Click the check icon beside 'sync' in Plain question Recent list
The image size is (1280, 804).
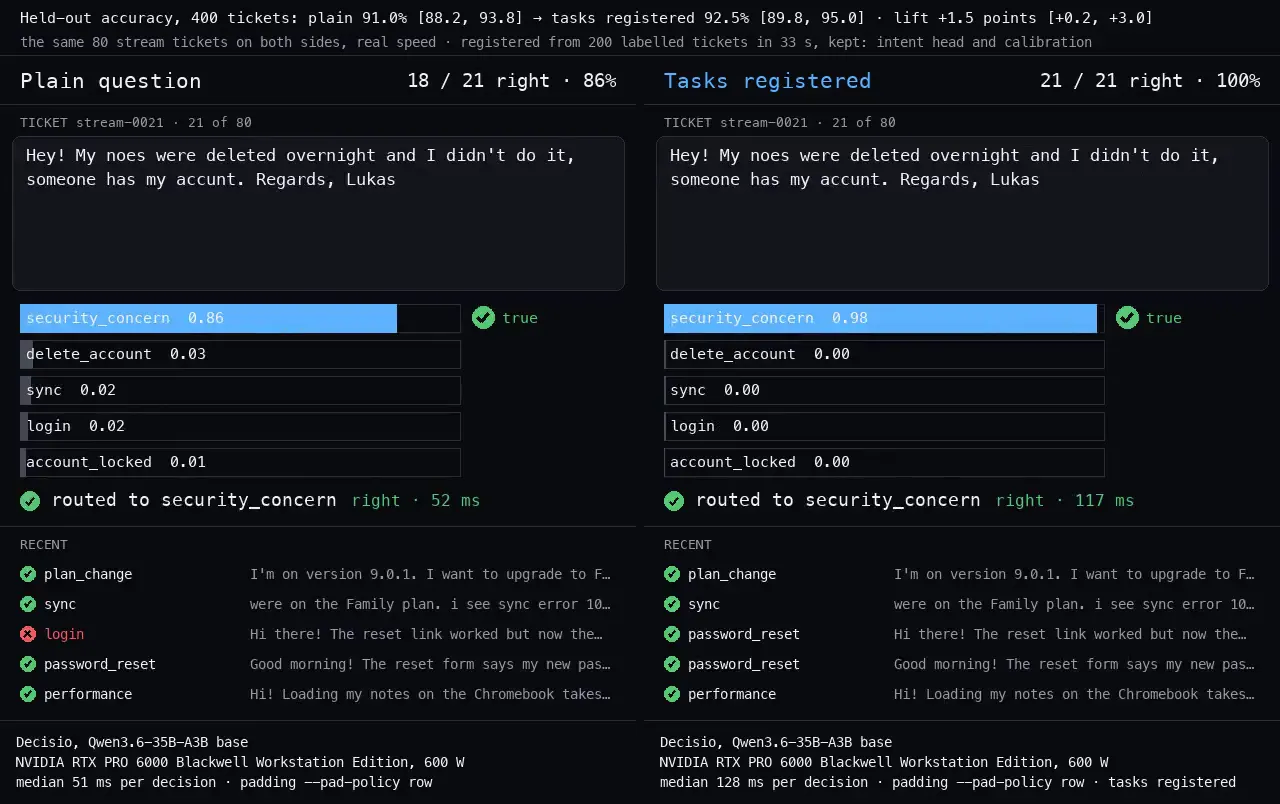[x=28, y=604]
